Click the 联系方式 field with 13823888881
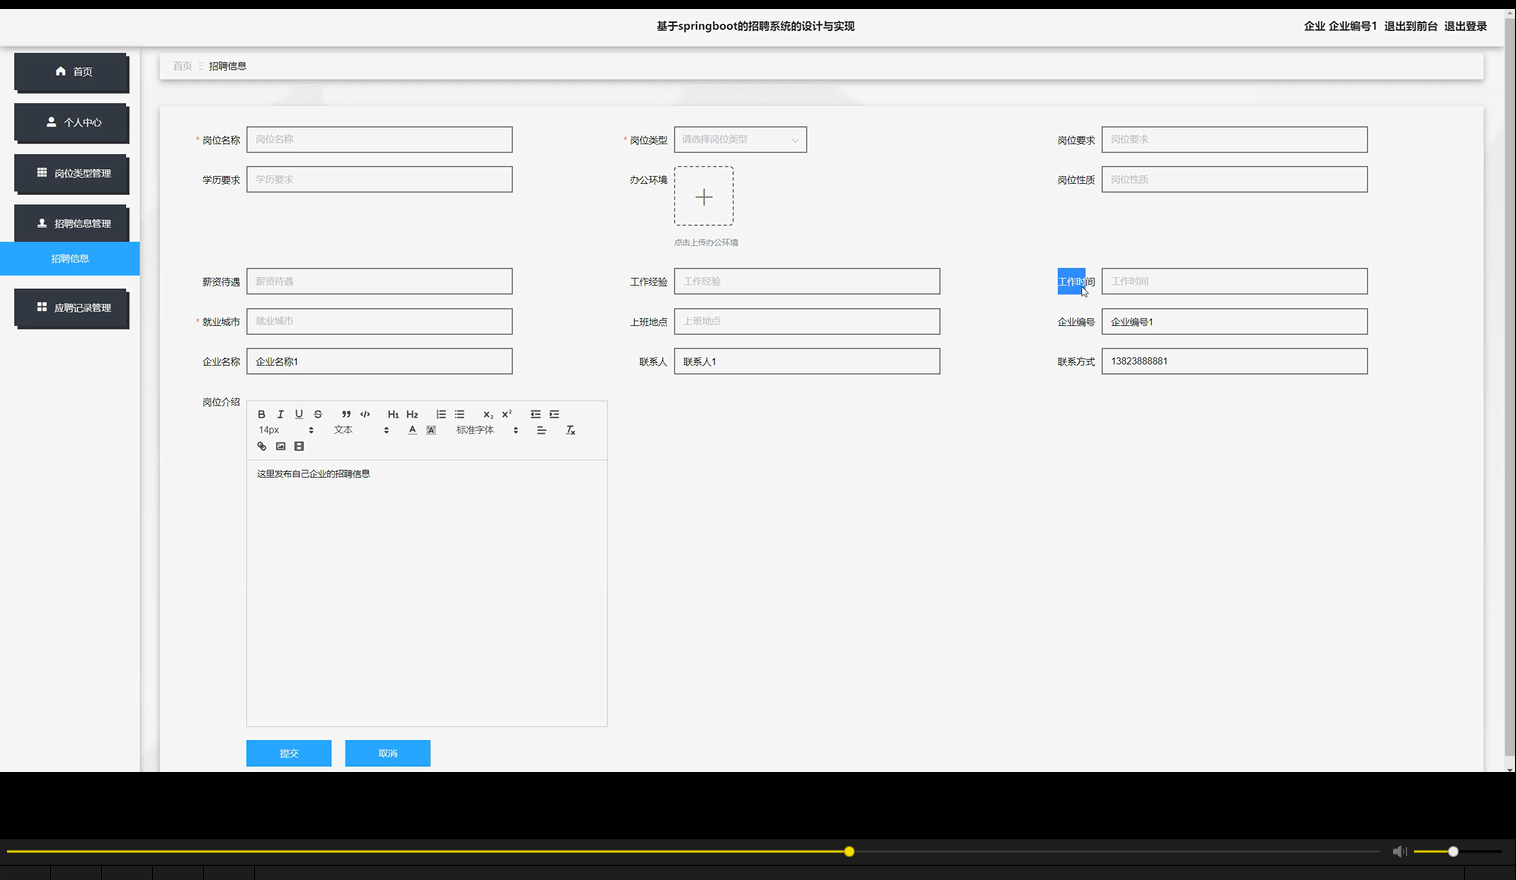 (1234, 361)
